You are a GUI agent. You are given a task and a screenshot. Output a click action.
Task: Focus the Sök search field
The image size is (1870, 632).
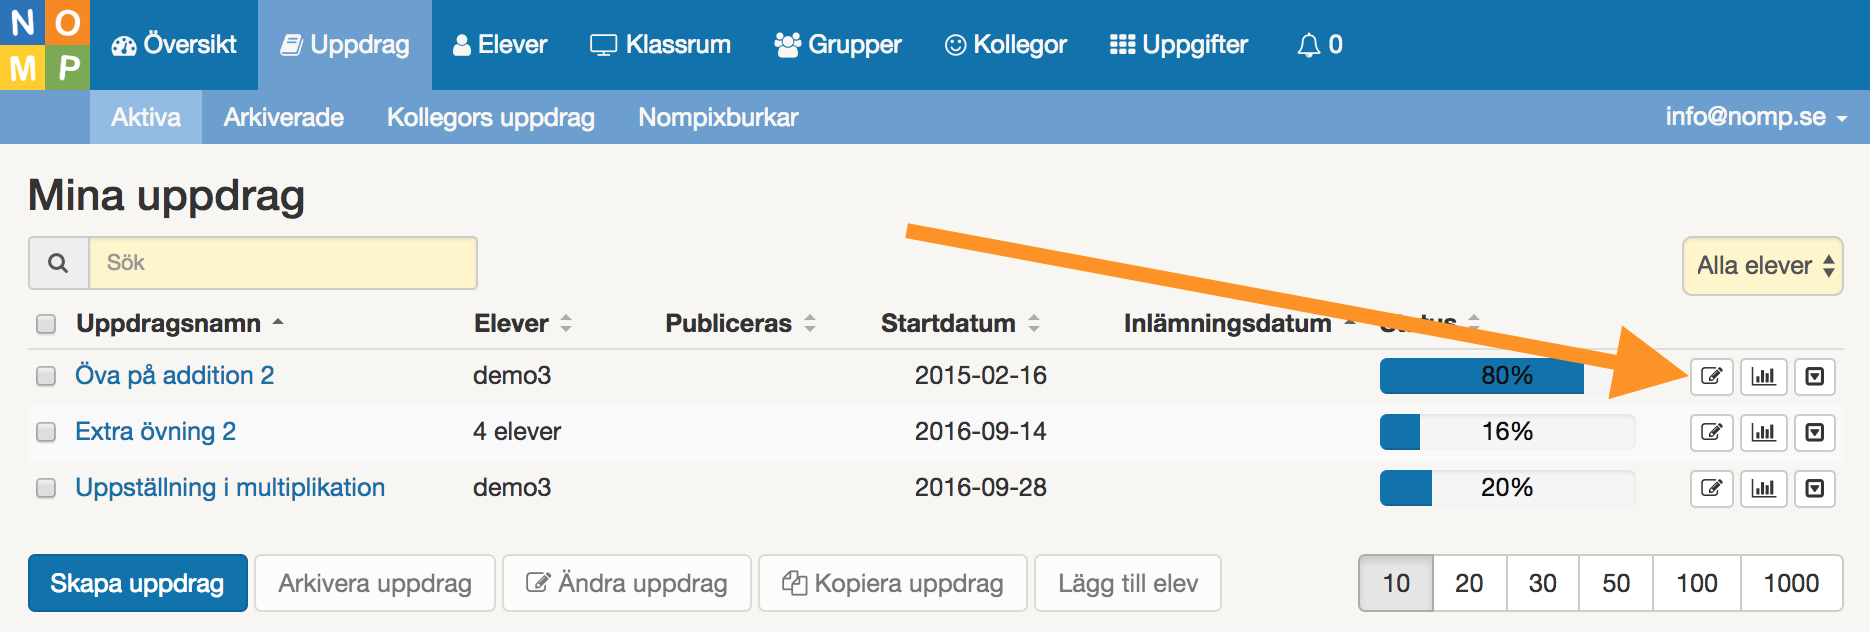[x=283, y=263]
